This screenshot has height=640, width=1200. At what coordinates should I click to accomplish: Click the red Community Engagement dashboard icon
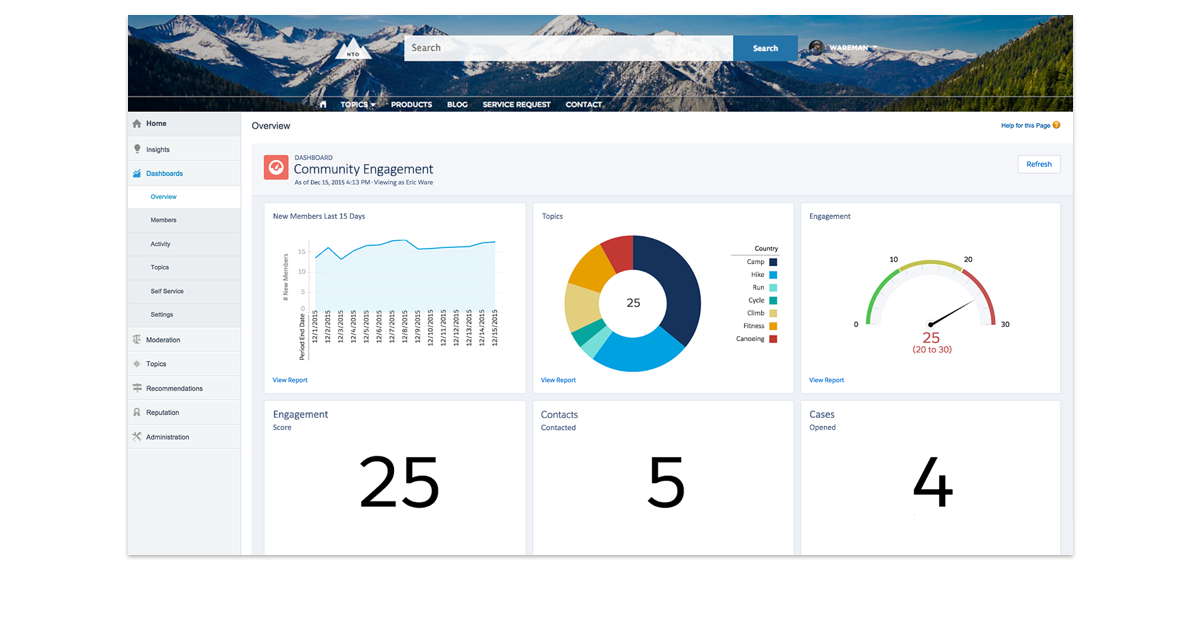(x=276, y=167)
